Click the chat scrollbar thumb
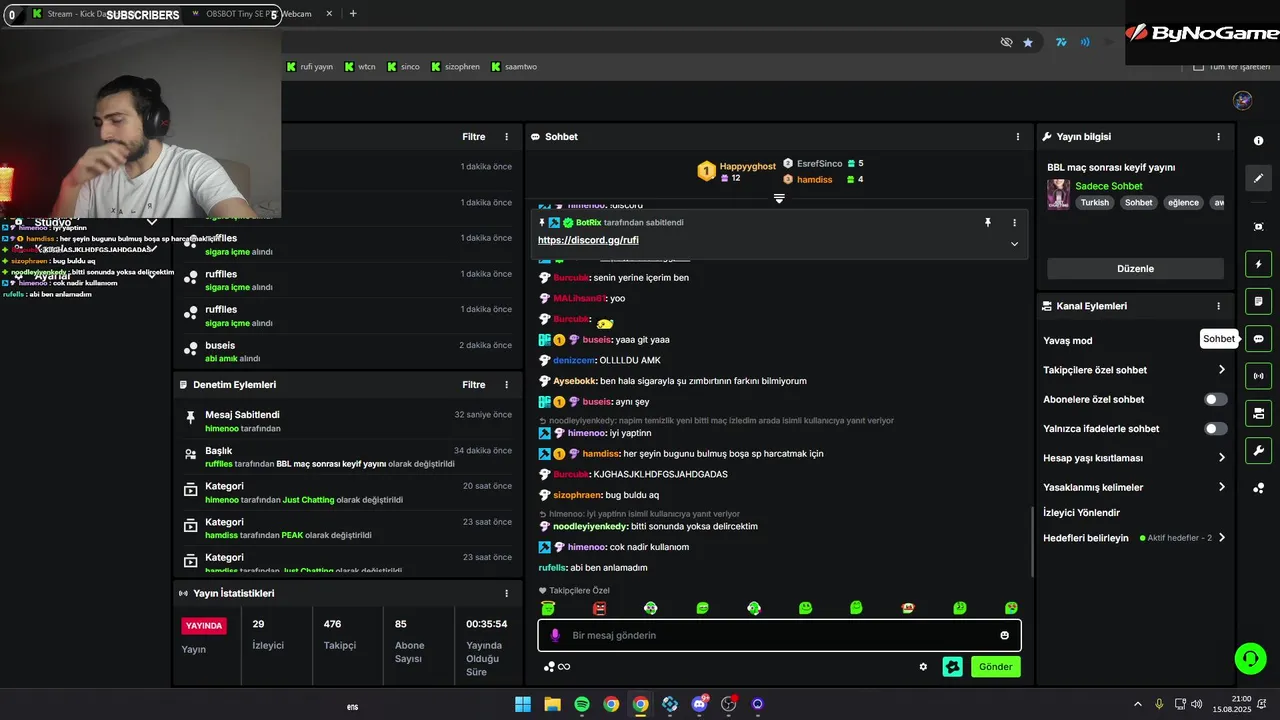The width and height of the screenshot is (1280, 720). coord(1031,541)
